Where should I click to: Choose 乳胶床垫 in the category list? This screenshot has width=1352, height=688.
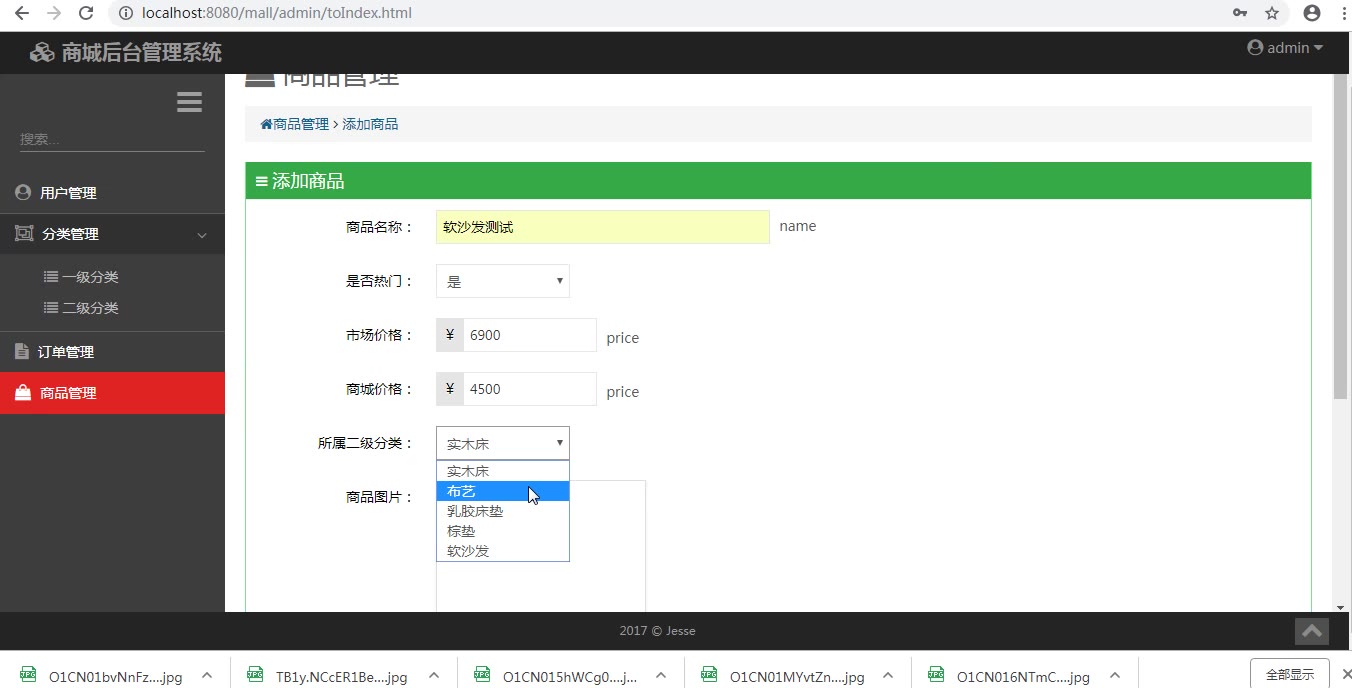click(503, 511)
